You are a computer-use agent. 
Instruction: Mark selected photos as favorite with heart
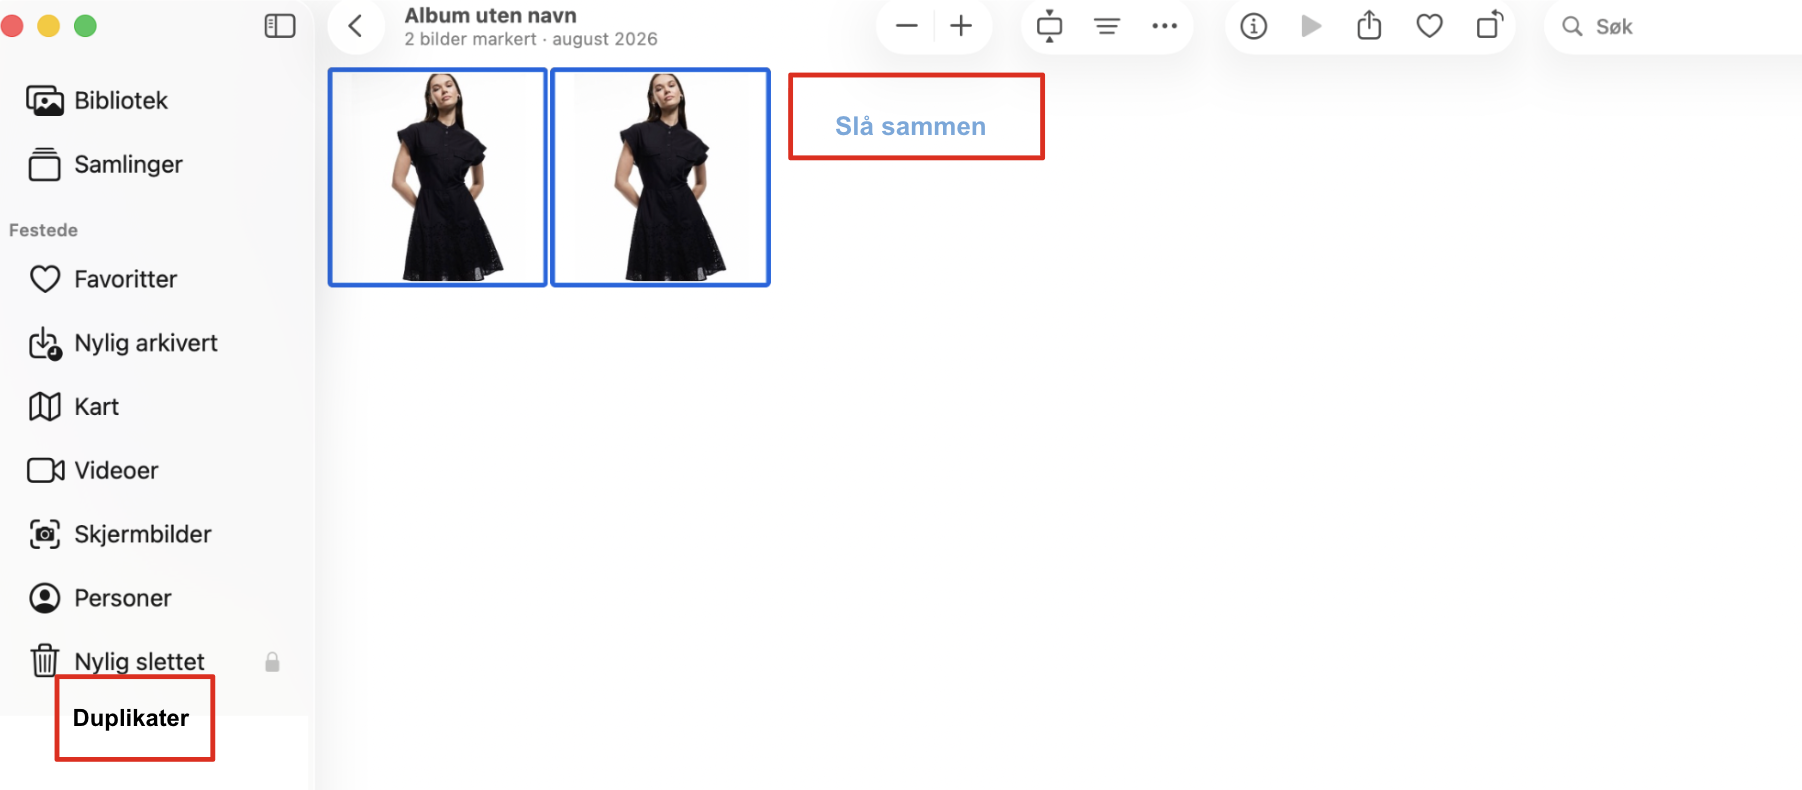tap(1430, 26)
